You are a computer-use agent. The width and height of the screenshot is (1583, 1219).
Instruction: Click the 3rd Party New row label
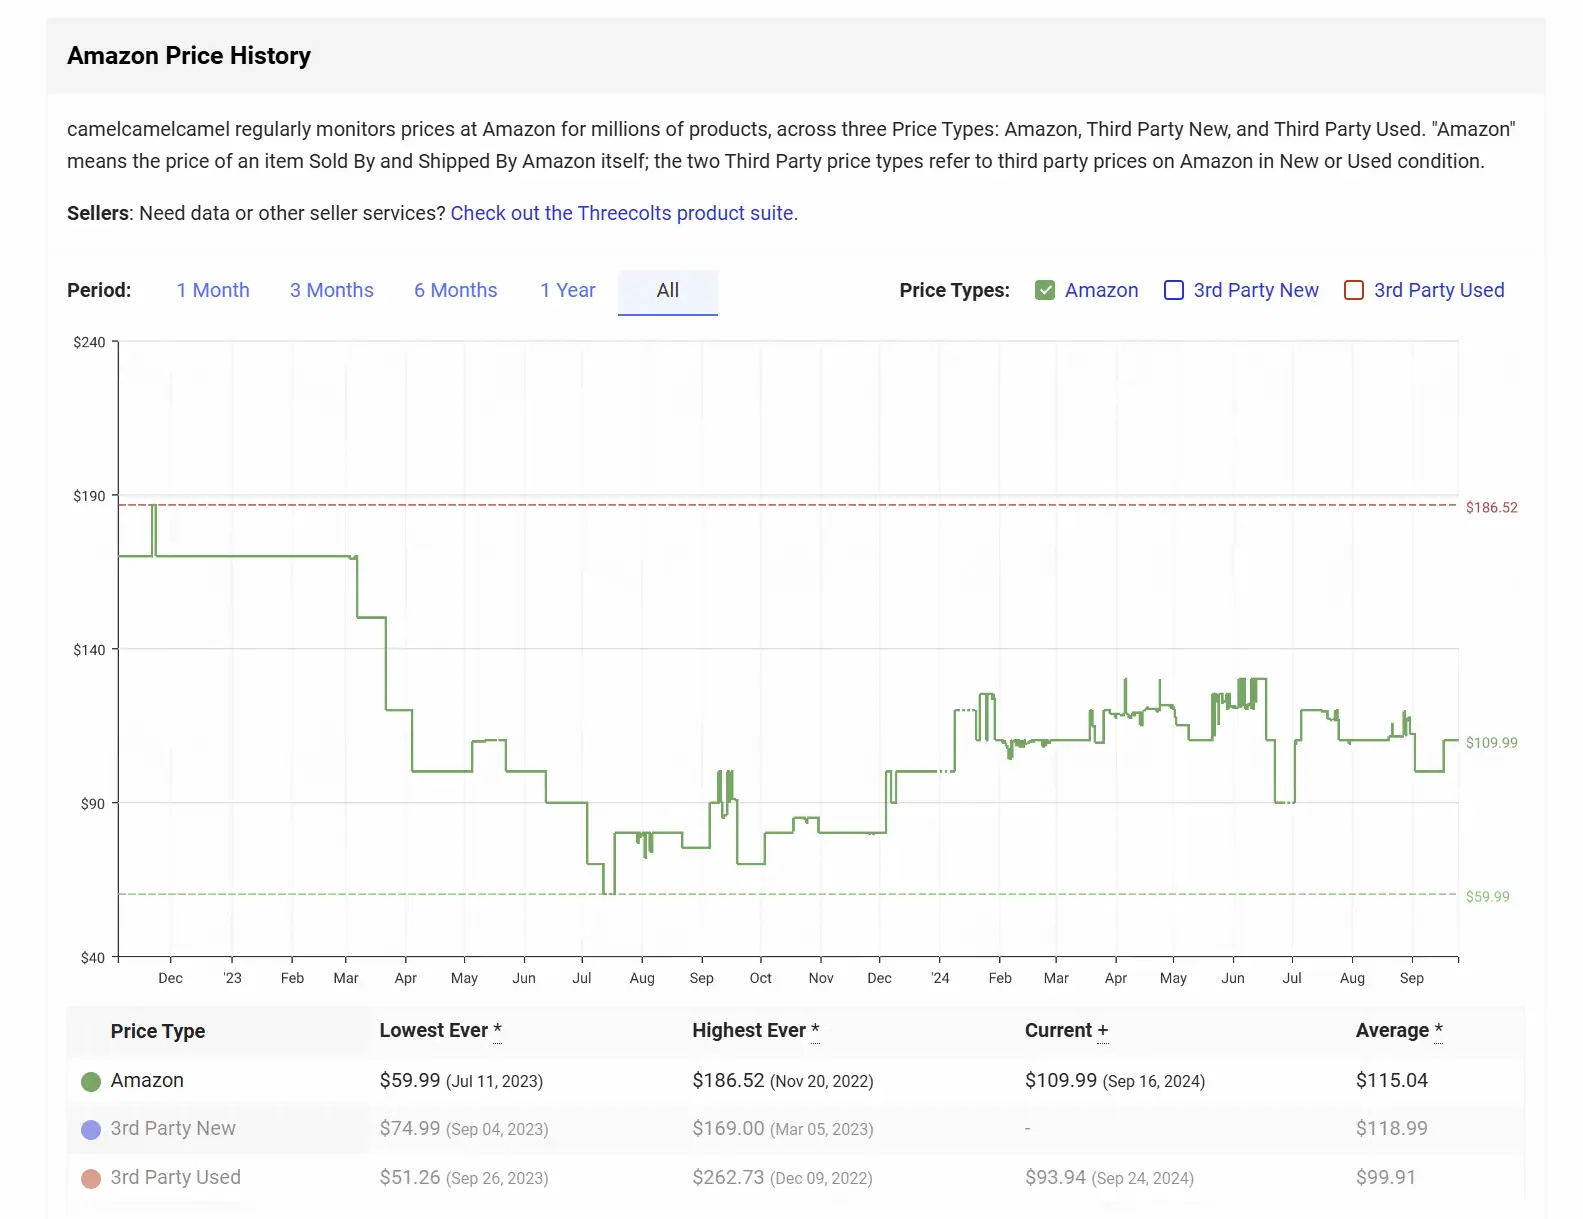(x=173, y=1128)
